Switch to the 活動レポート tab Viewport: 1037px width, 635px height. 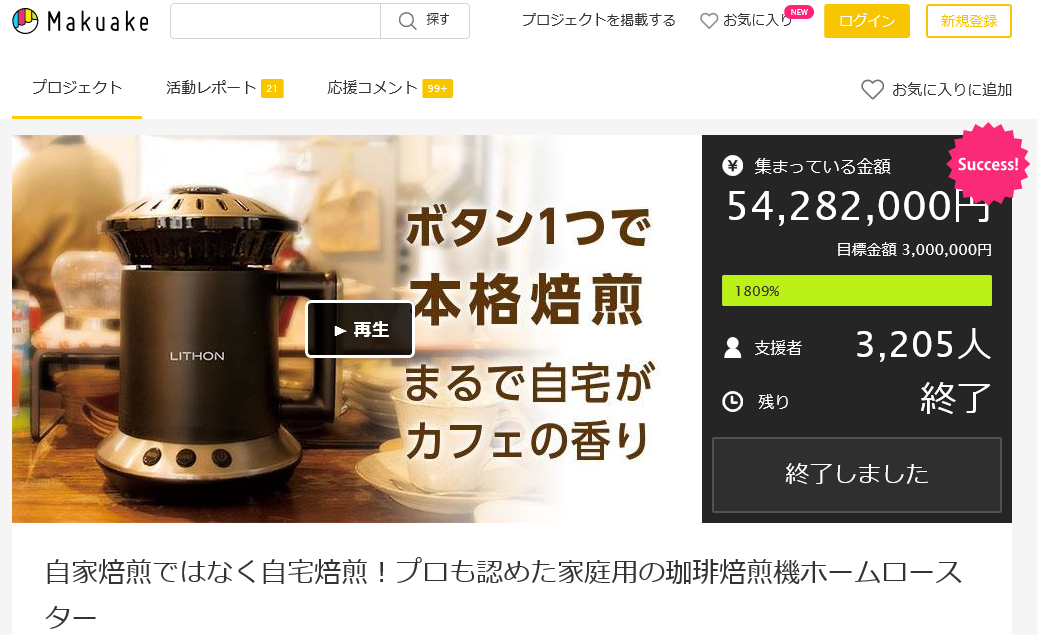[x=224, y=87]
